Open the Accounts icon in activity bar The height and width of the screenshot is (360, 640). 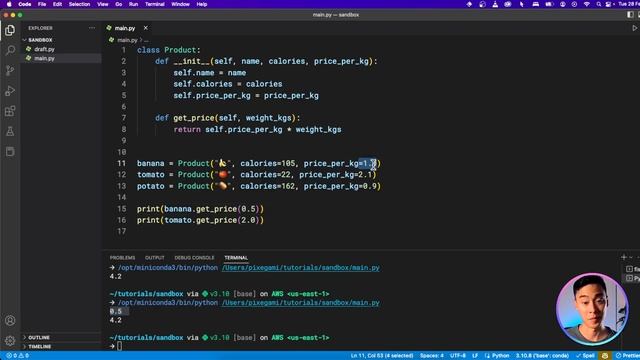coord(10,321)
